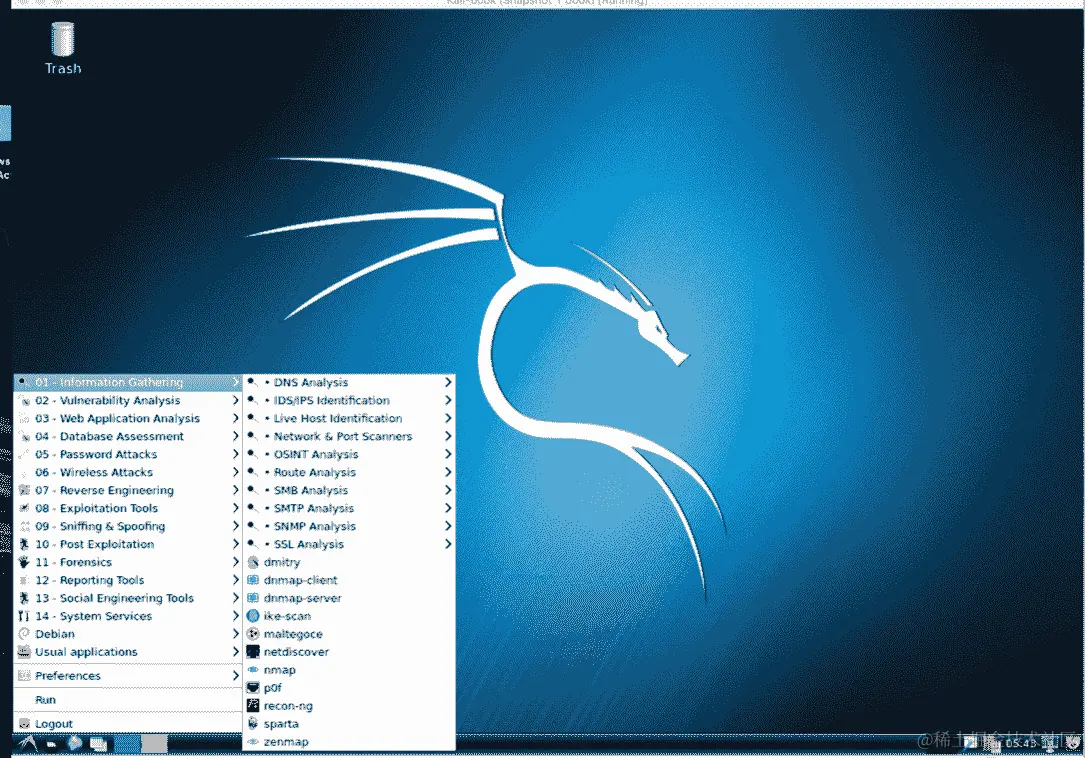Expand the 05 - Password Attacks submenu arrow
Image resolution: width=1085 pixels, height=758 pixels.
235,454
